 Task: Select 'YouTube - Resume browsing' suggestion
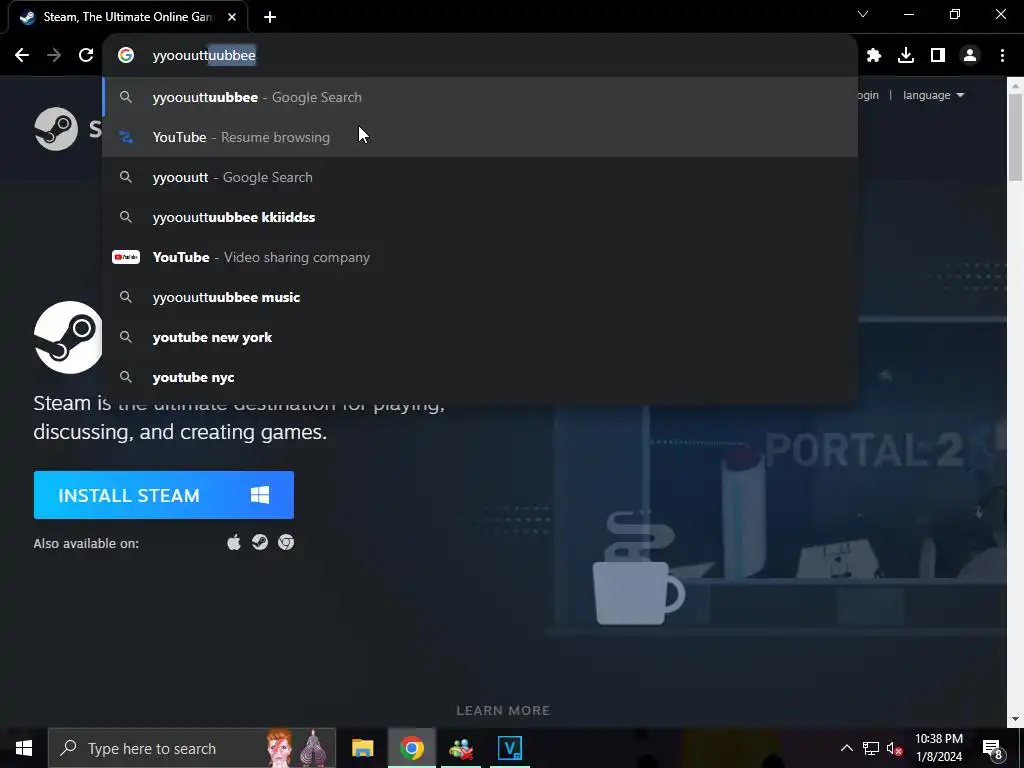point(480,137)
